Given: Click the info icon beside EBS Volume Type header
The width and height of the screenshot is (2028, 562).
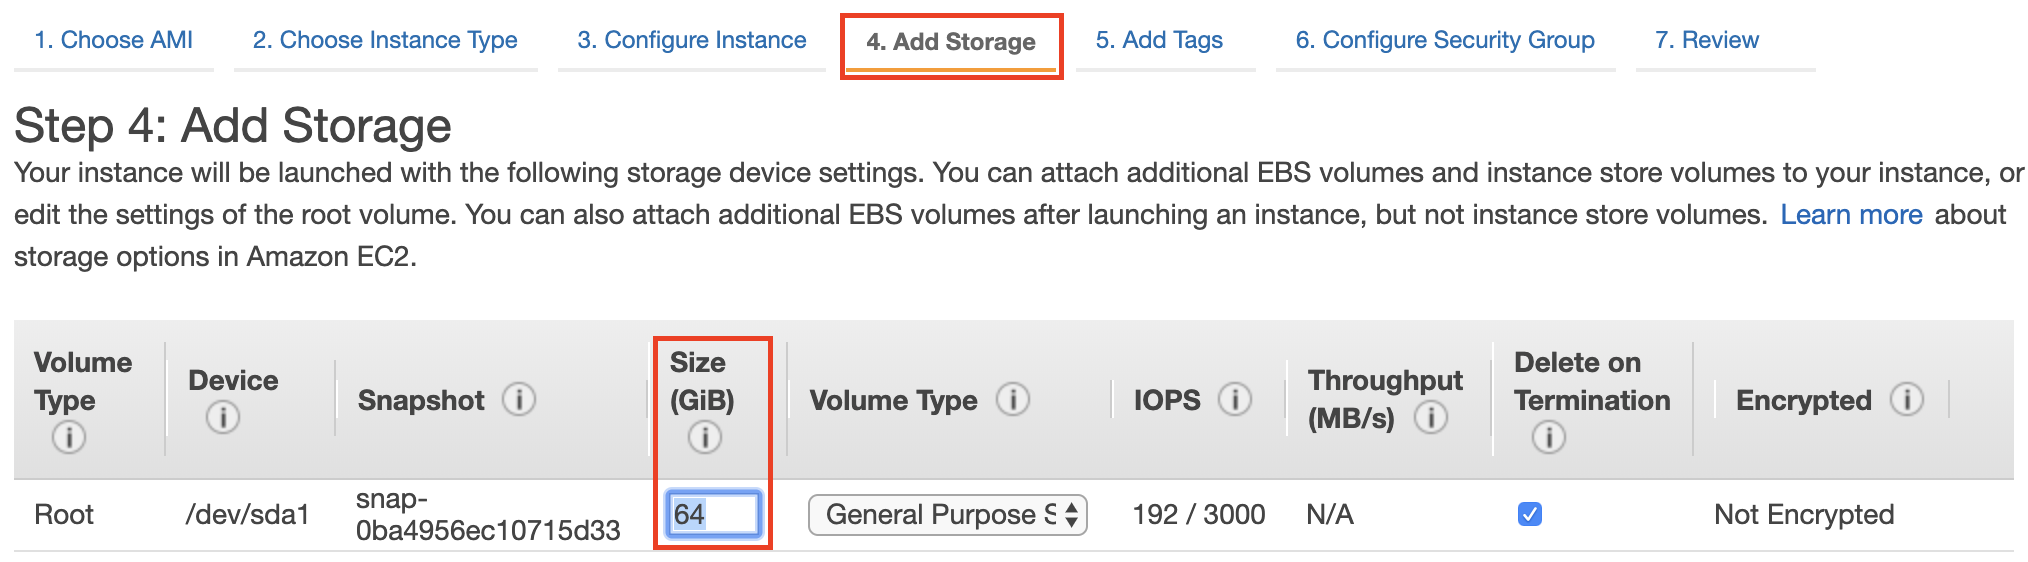Looking at the screenshot, I should 1012,399.
